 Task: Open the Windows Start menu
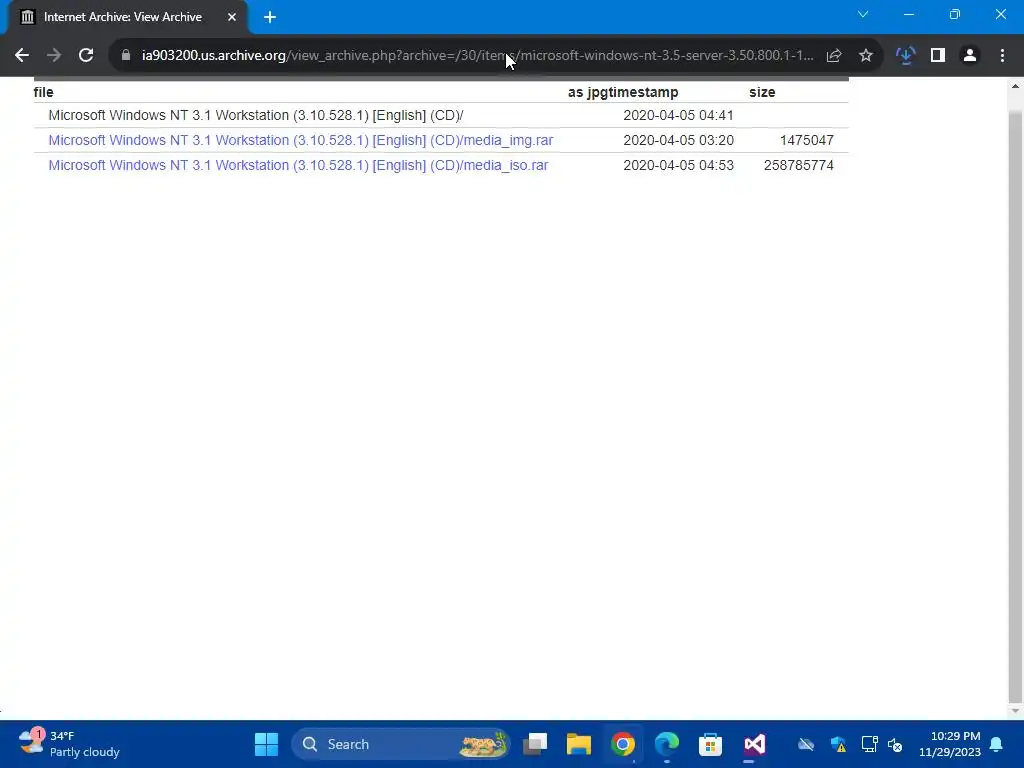click(x=266, y=744)
